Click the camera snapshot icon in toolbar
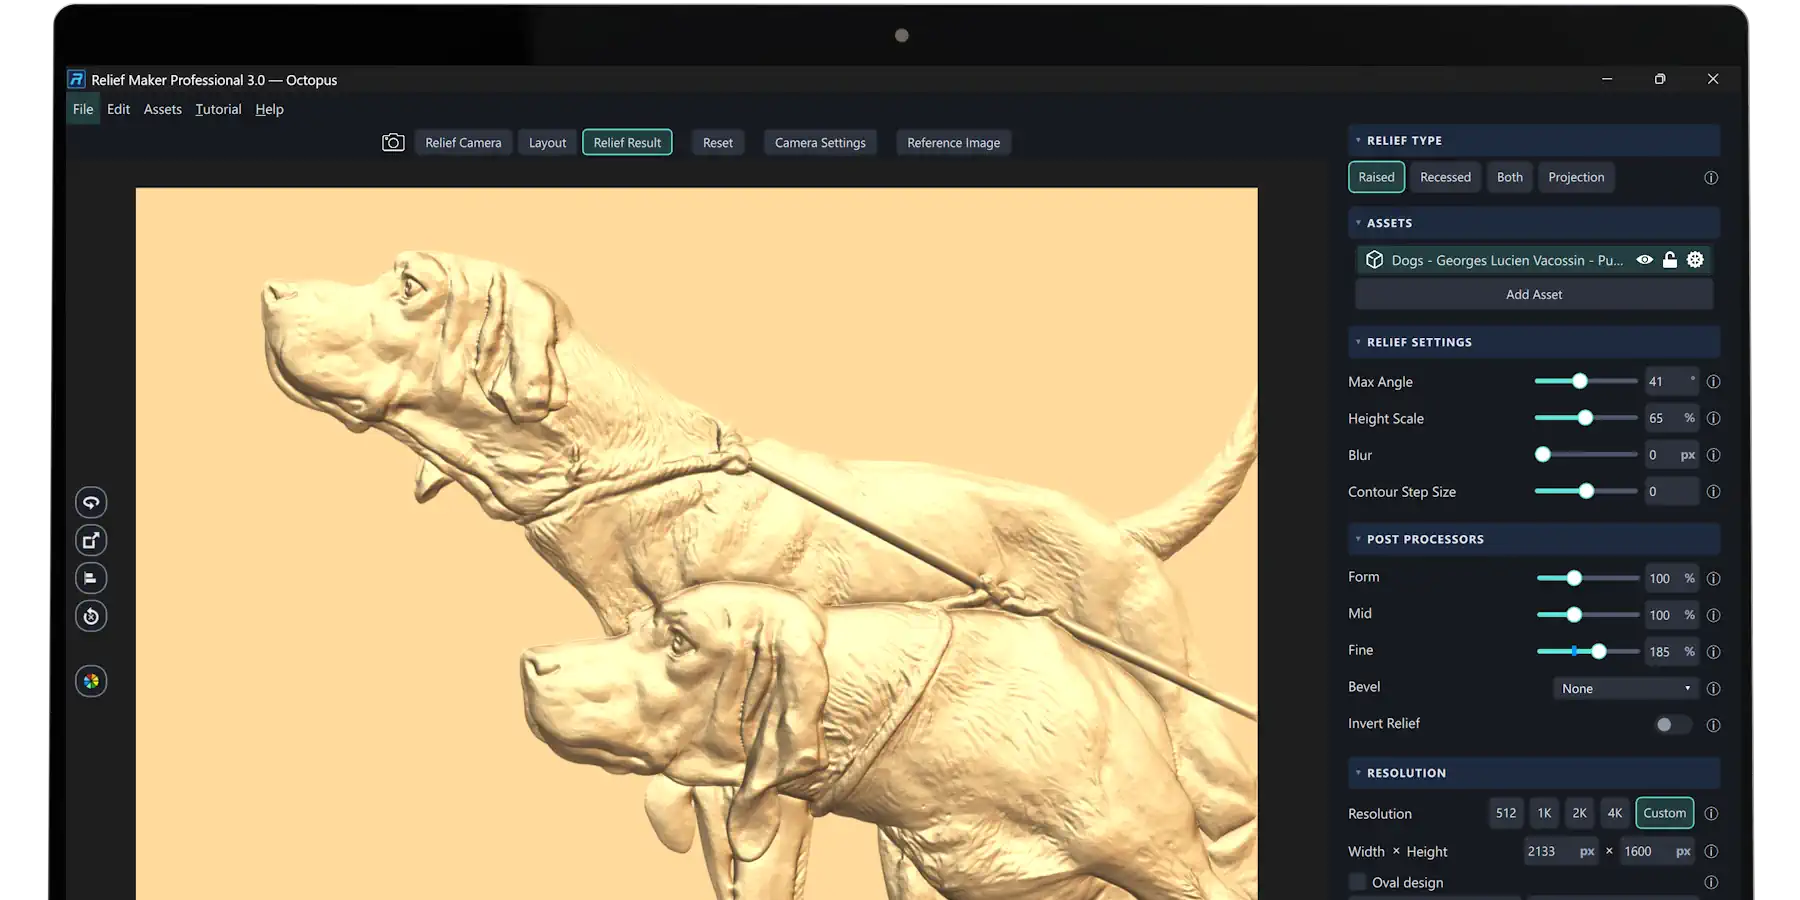The image size is (1800, 900). [393, 143]
